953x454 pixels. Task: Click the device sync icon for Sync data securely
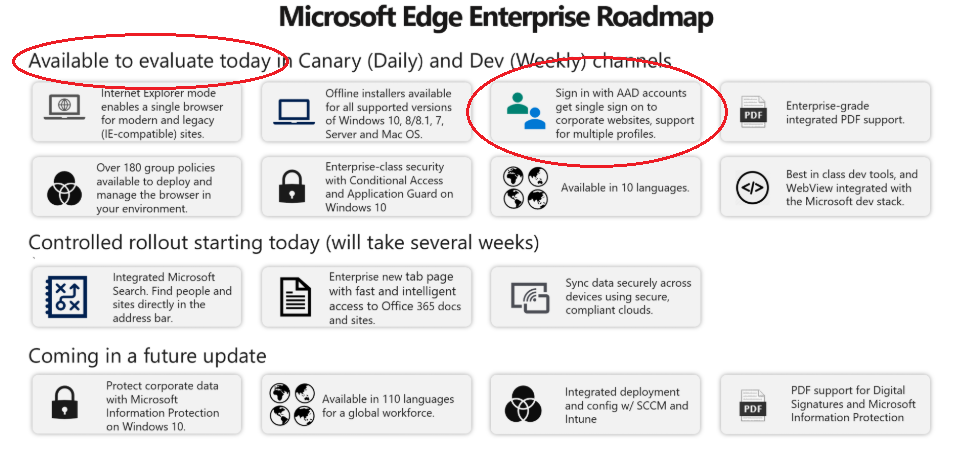530,297
